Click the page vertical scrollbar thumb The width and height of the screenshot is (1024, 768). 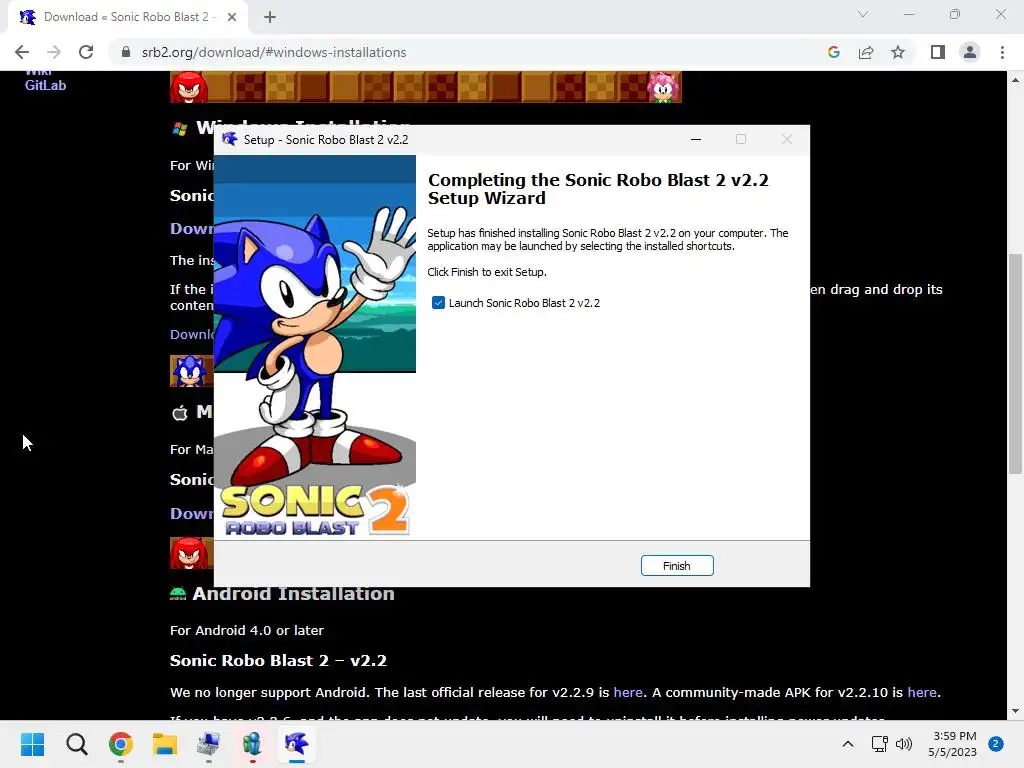1016,364
